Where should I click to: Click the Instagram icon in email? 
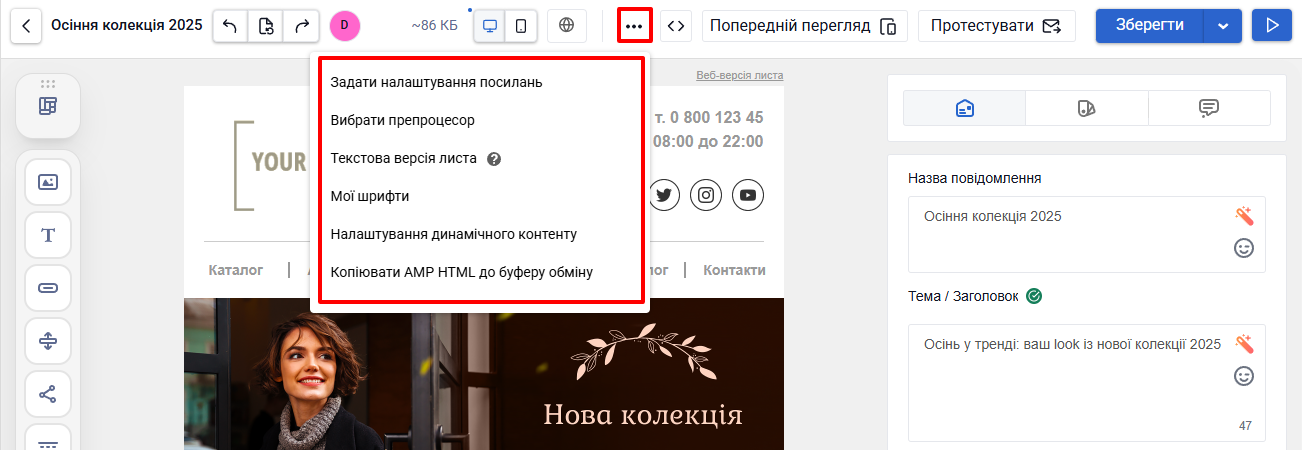706,195
